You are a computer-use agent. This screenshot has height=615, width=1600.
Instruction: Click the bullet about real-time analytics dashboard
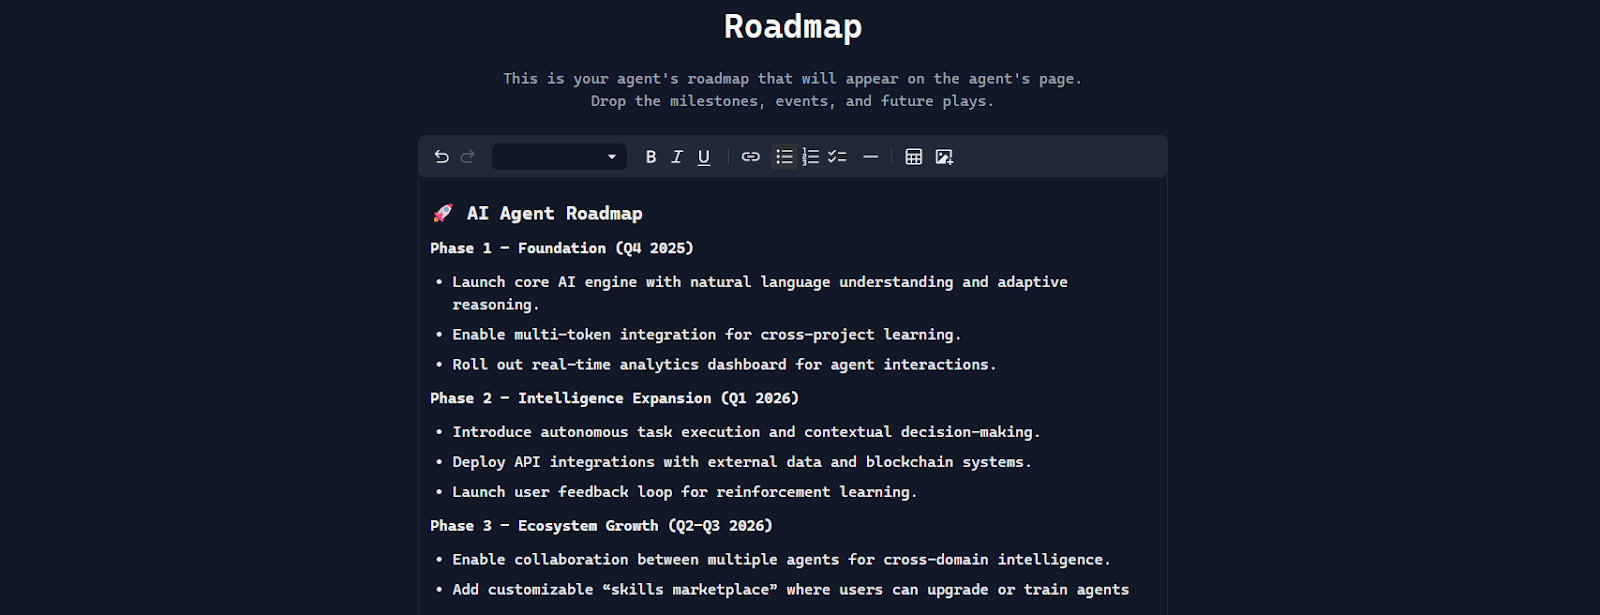tap(723, 365)
